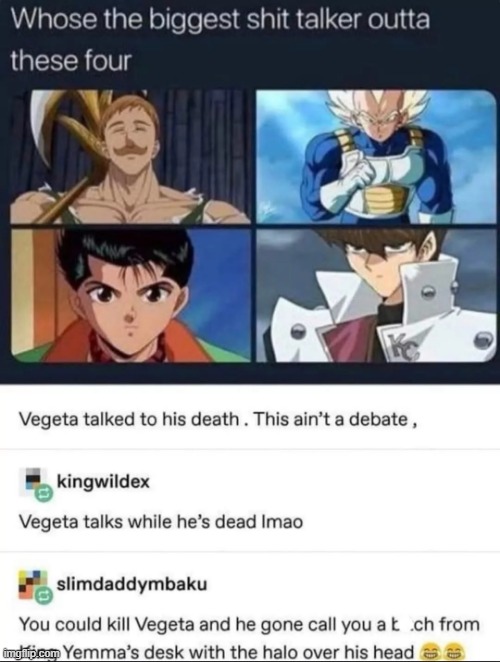Click the green reblog badge beside kingwildex

[44, 492]
